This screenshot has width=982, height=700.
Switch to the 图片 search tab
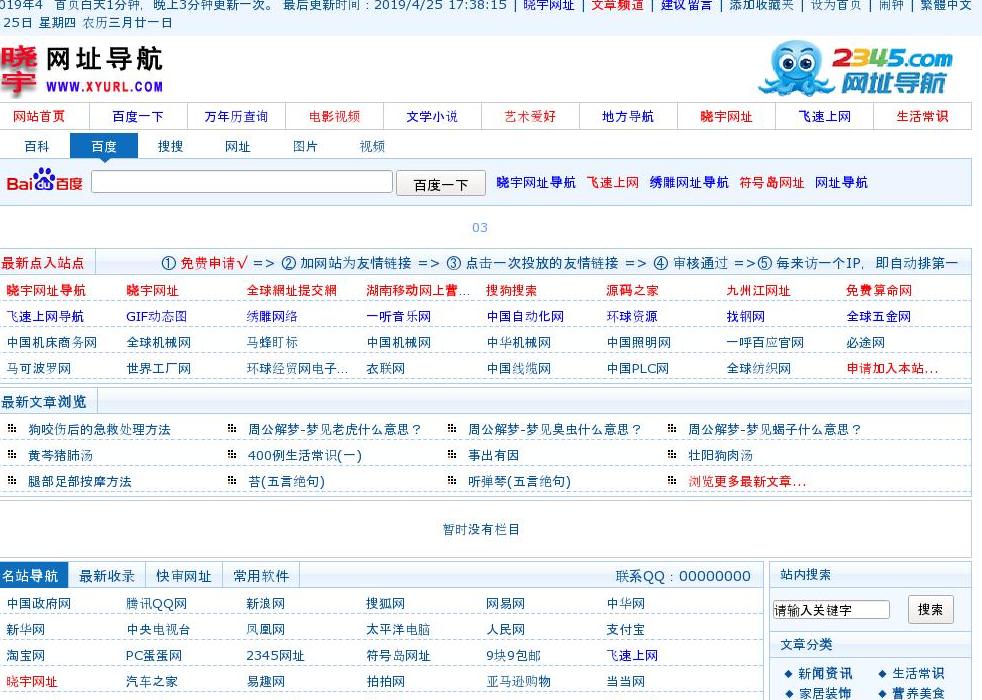click(305, 147)
